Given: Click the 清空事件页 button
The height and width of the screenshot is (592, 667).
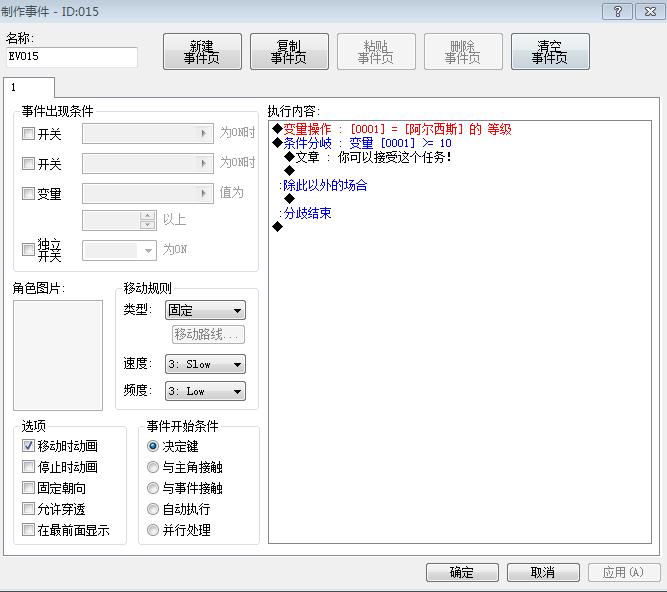Looking at the screenshot, I should click(550, 51).
